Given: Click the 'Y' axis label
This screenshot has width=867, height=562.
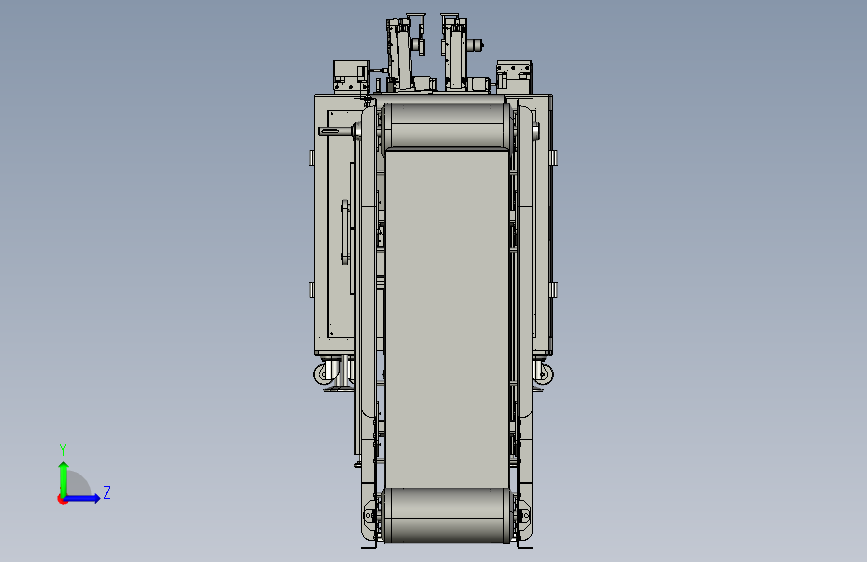Looking at the screenshot, I should [x=63, y=450].
